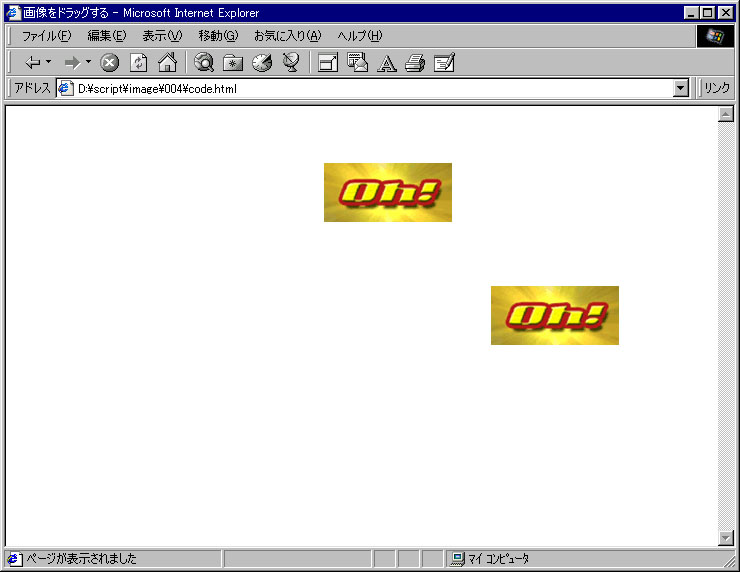Open the お気に入り(A) menu
The image size is (740, 572).
point(287,36)
